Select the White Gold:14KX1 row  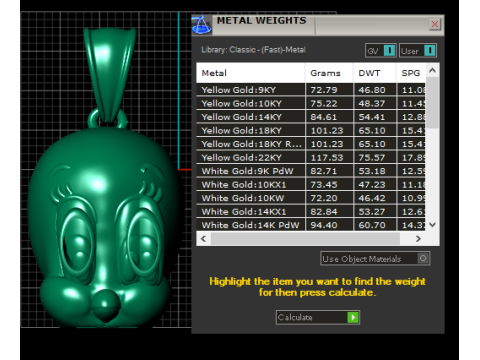click(311, 212)
